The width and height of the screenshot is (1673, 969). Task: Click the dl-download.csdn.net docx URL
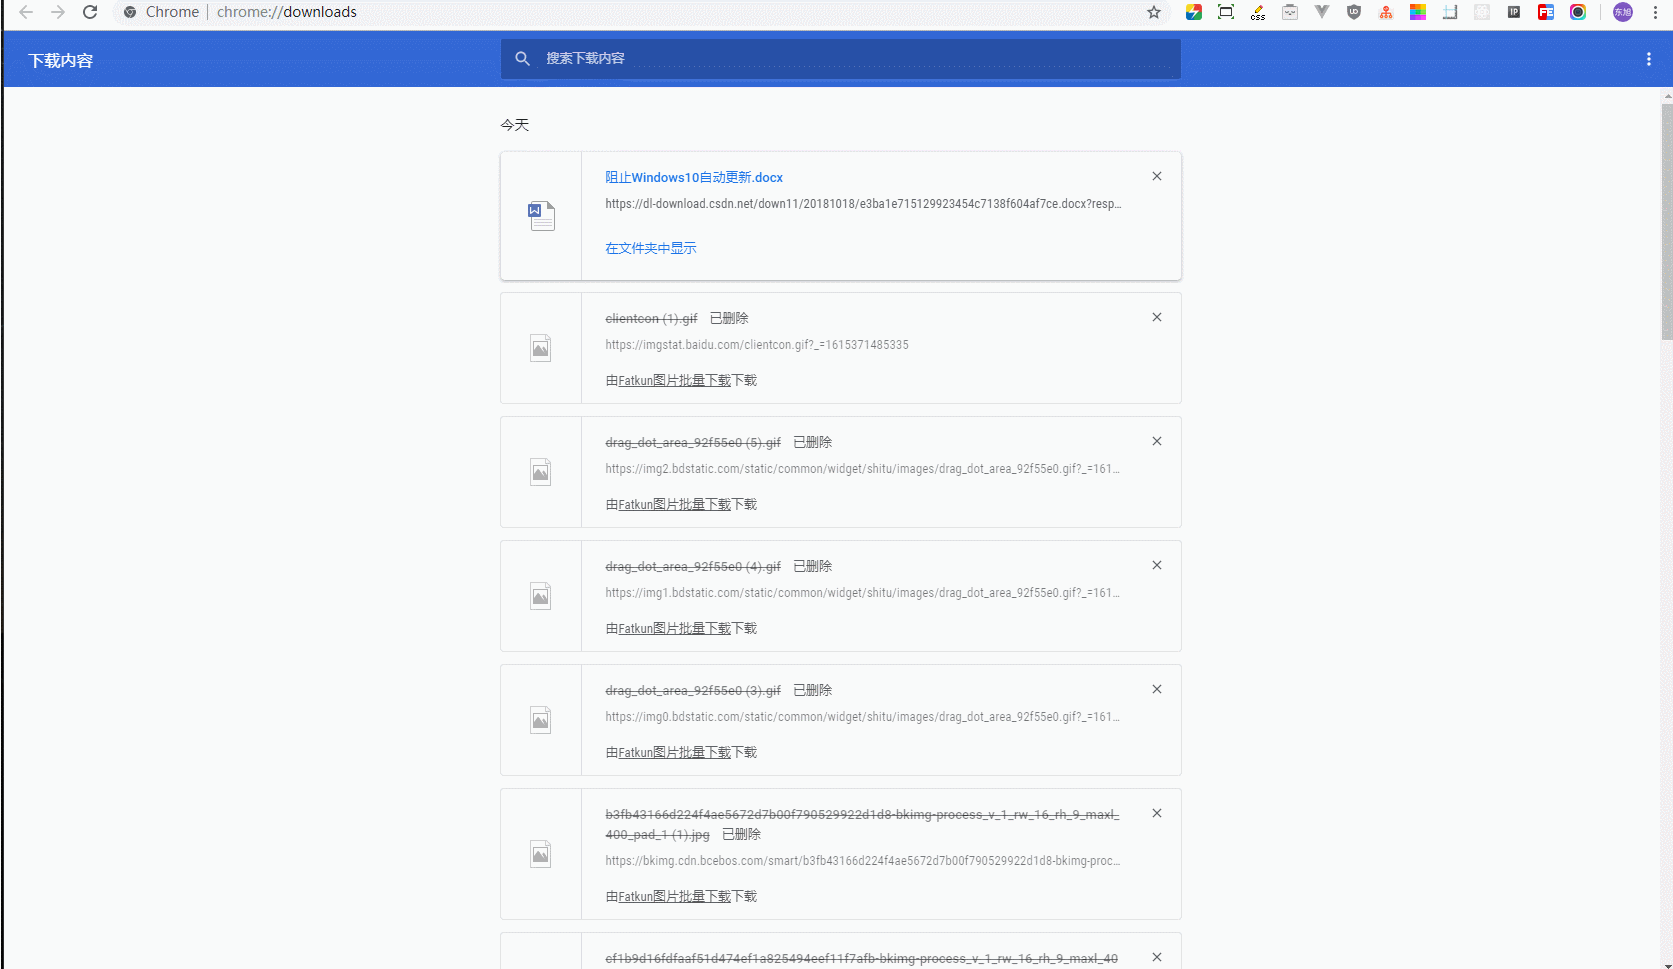click(863, 204)
